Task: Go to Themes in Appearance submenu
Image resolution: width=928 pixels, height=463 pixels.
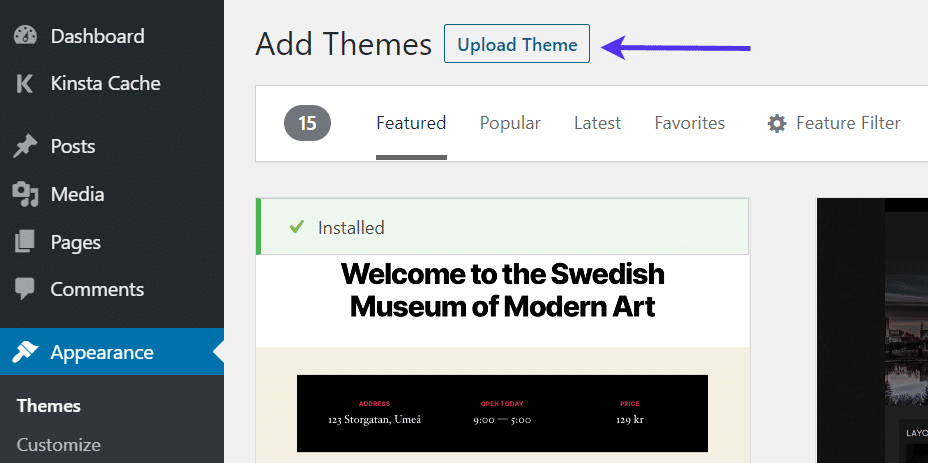Action: pyautogui.click(x=49, y=406)
